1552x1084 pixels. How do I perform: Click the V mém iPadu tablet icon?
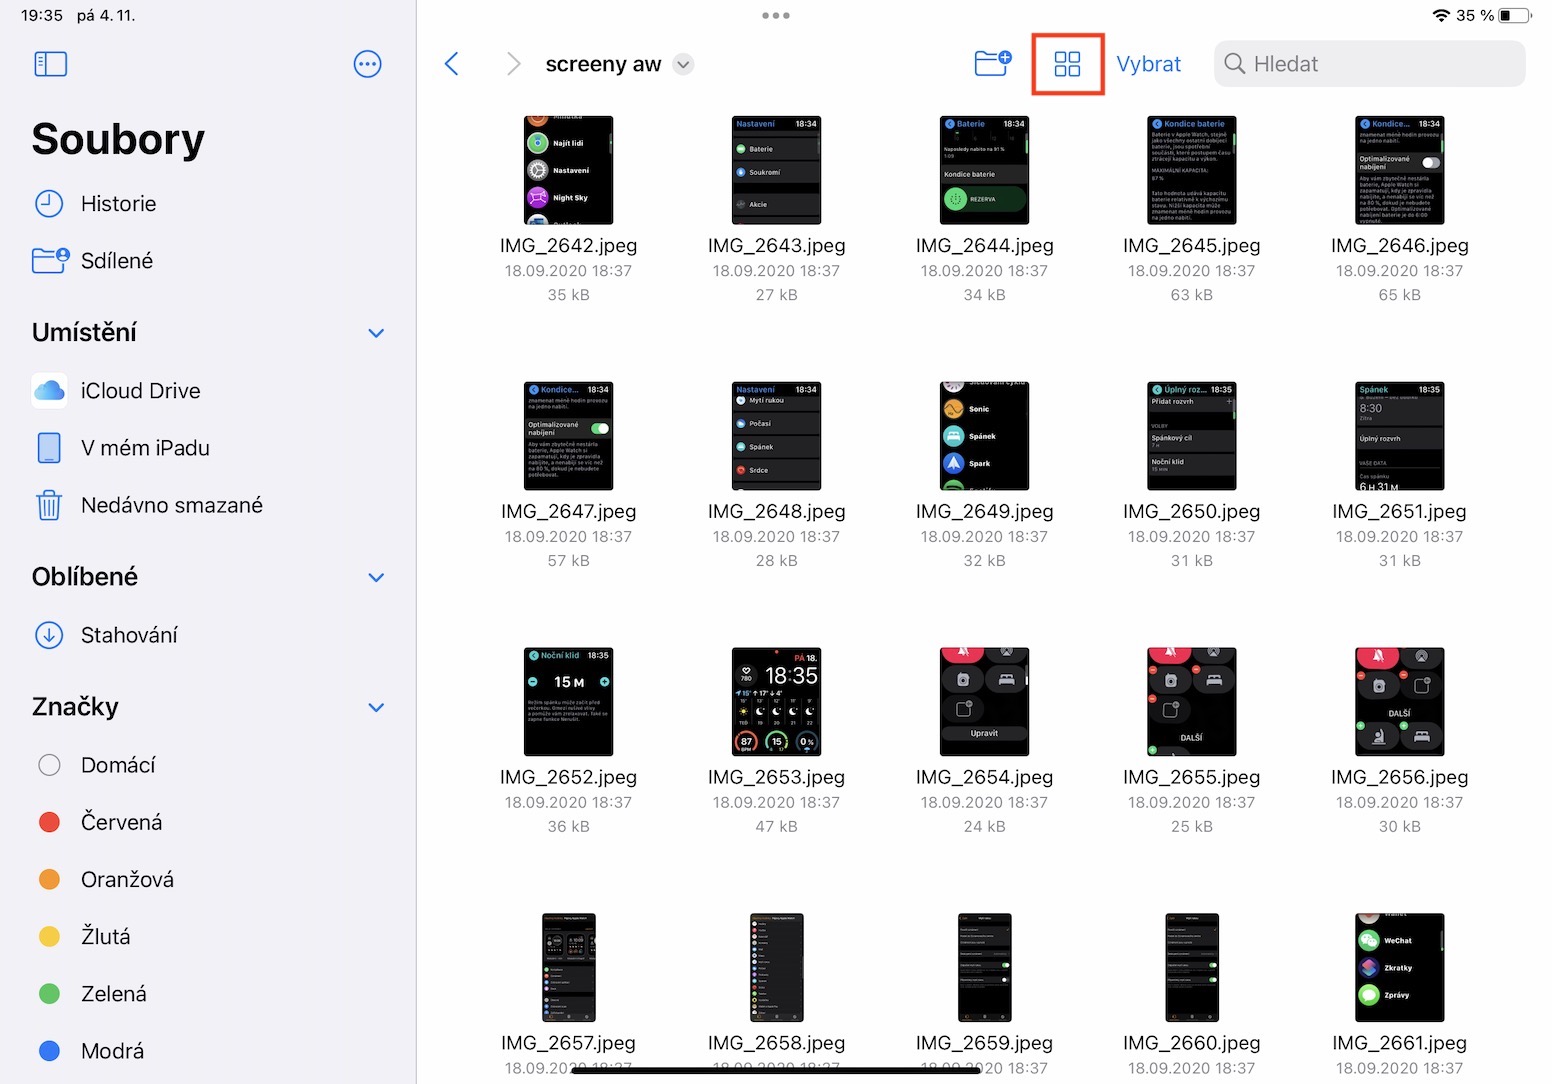click(49, 447)
